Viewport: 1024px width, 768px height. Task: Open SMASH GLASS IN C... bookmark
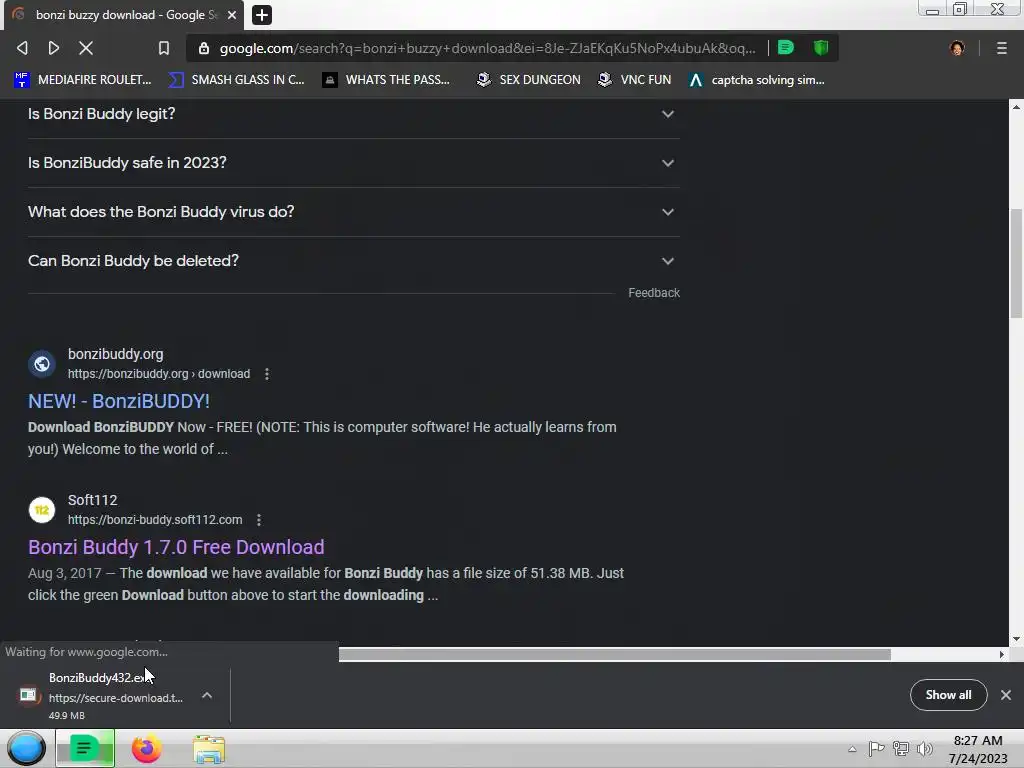(x=236, y=80)
